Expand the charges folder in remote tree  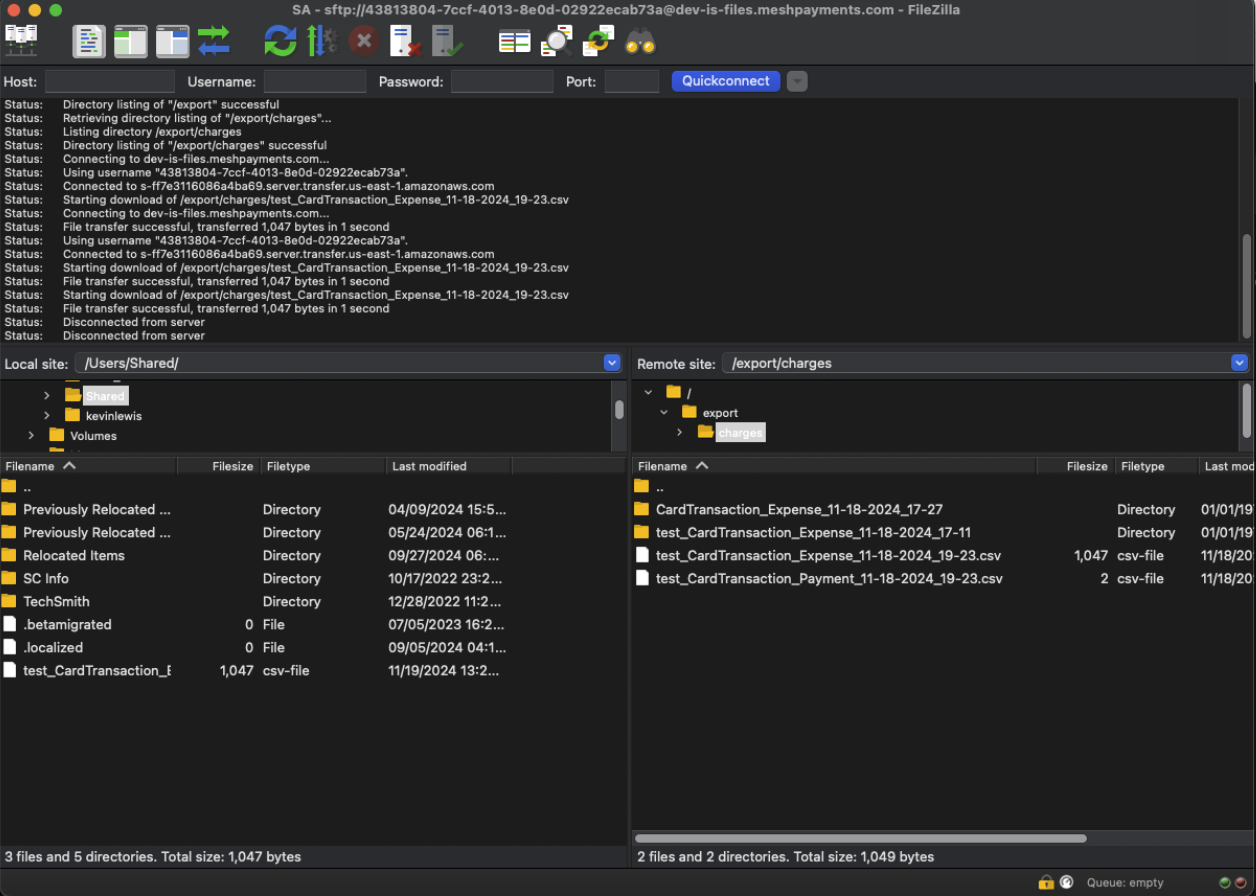680,432
